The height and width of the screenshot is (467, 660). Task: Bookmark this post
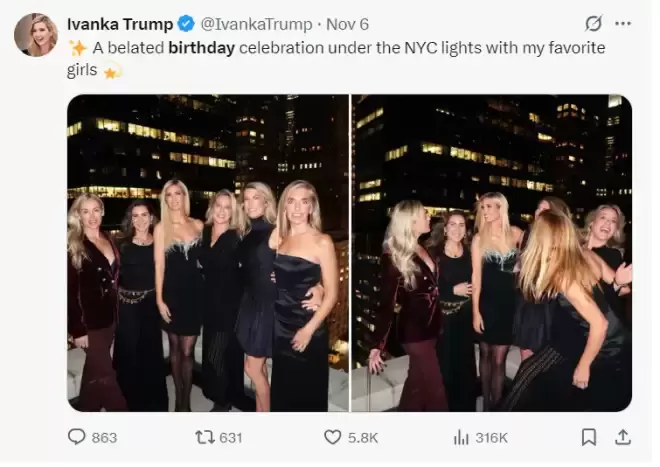pos(588,437)
